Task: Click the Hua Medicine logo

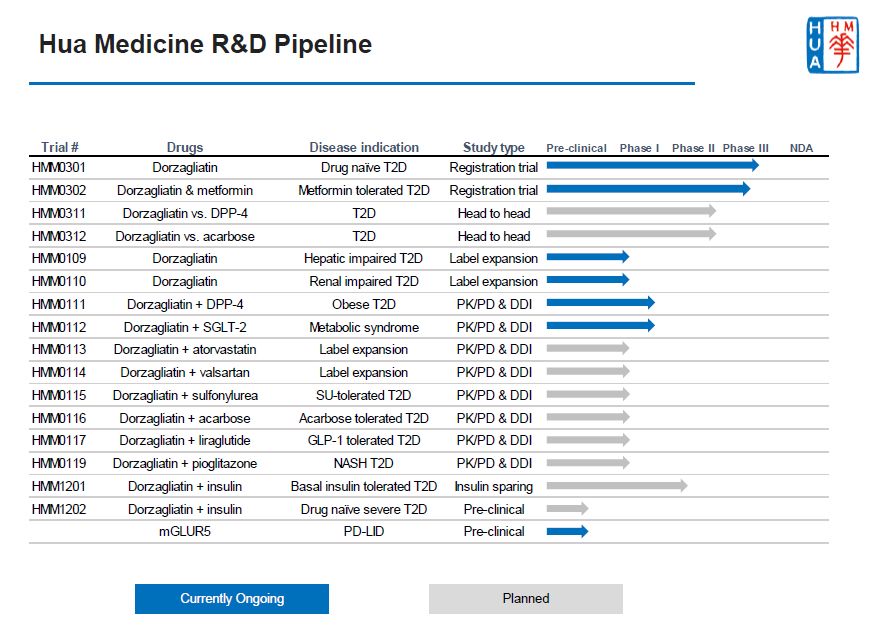Action: [x=833, y=45]
